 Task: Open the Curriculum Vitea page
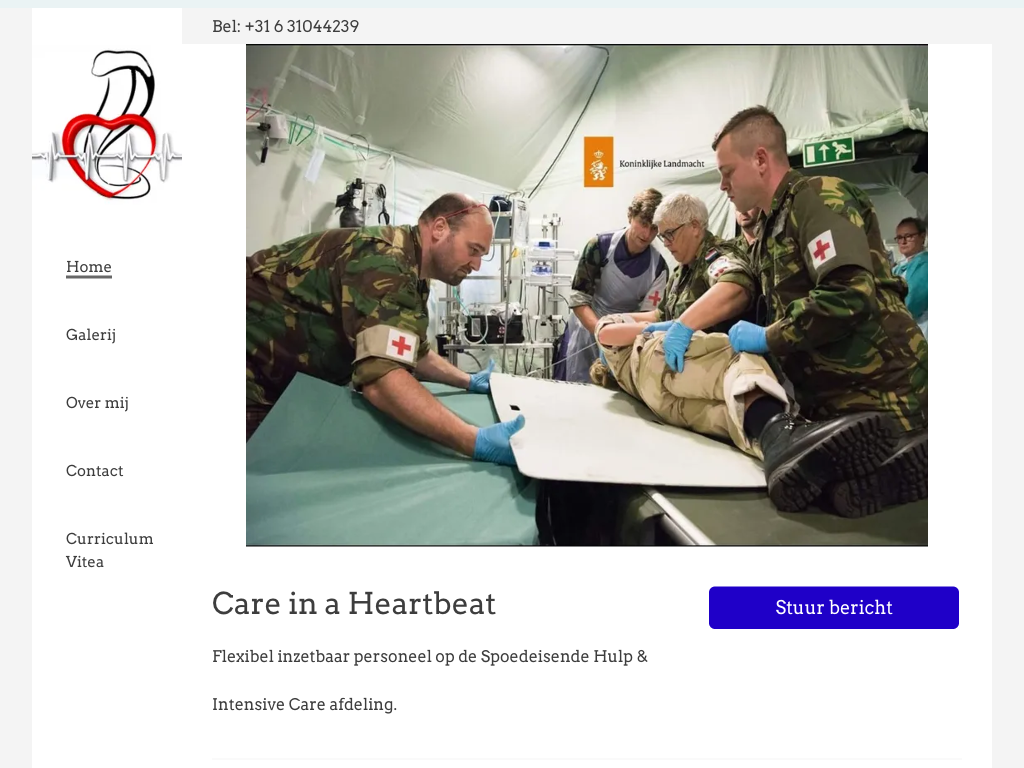pyautogui.click(x=110, y=550)
